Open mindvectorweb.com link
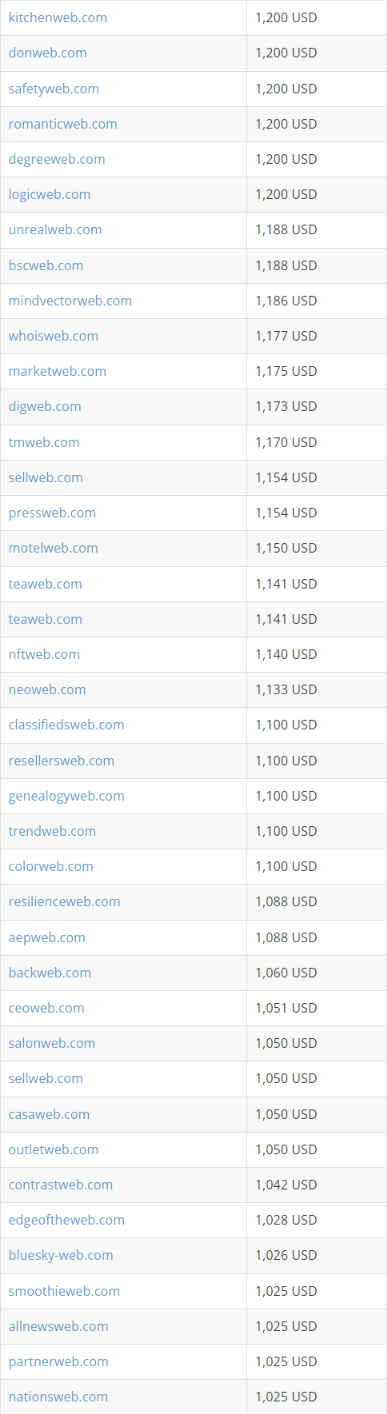 [x=70, y=300]
